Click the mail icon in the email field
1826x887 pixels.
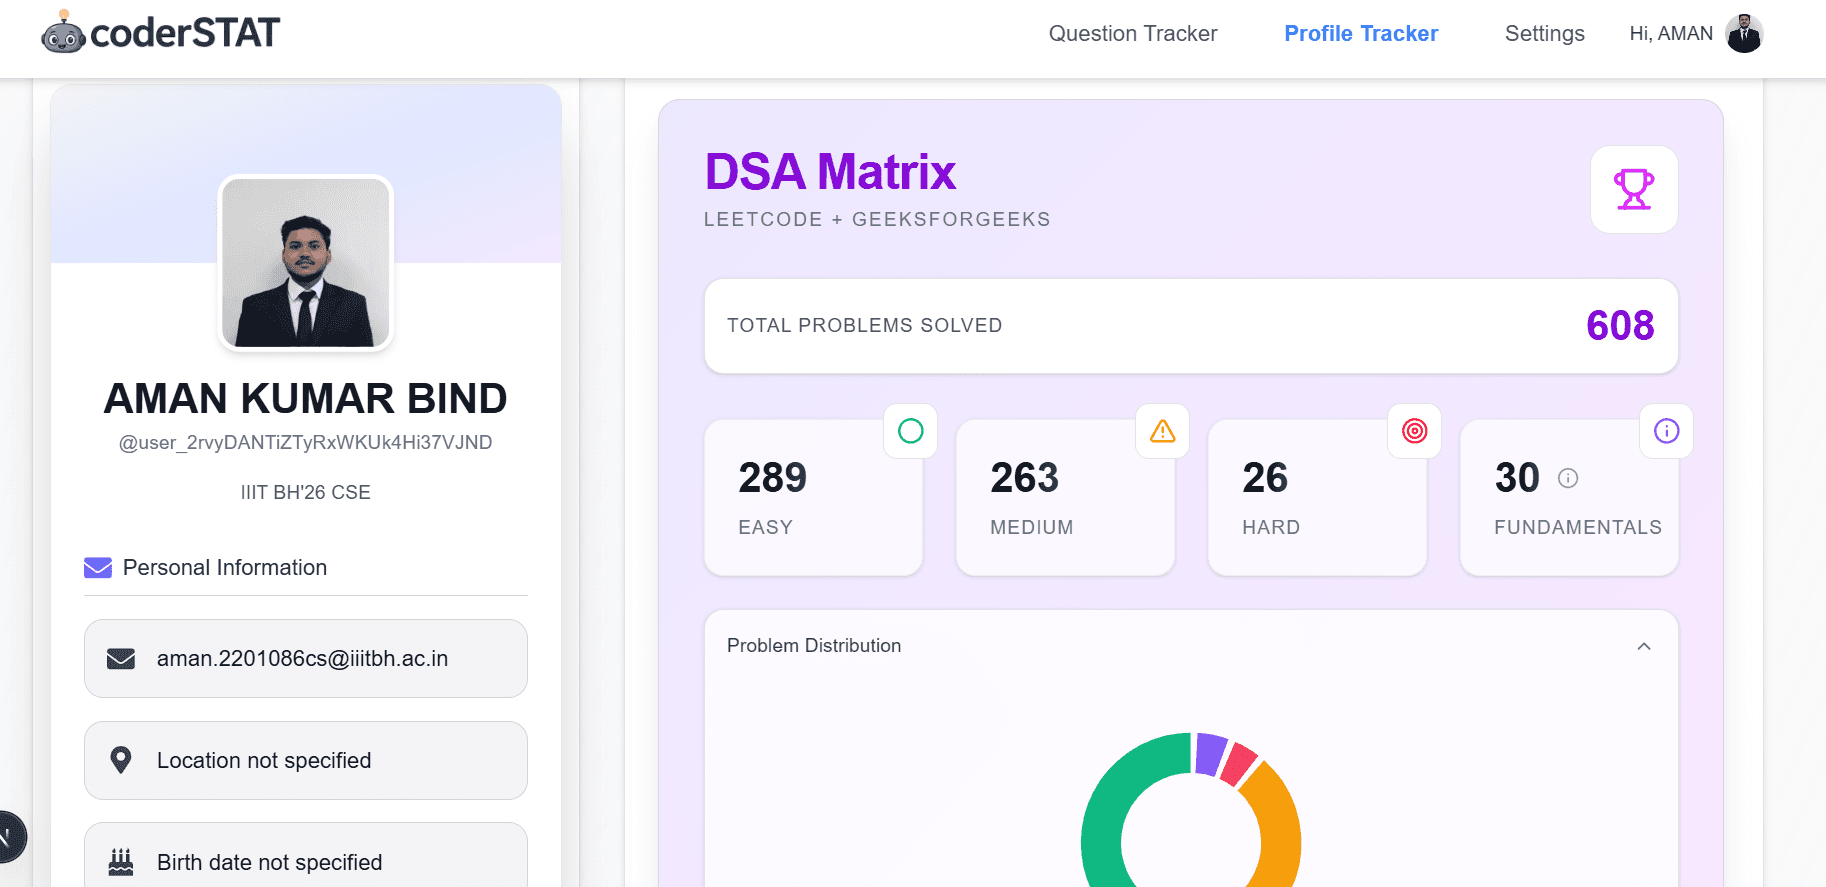click(121, 659)
